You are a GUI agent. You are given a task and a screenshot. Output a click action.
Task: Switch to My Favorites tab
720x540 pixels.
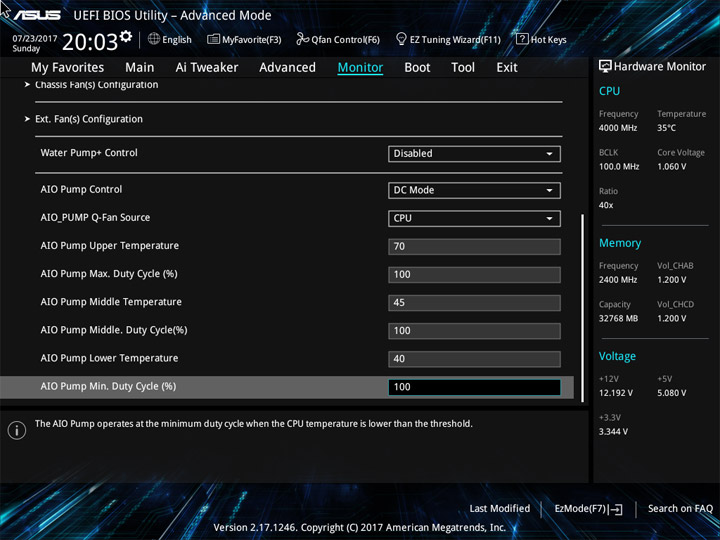pyautogui.click(x=68, y=68)
